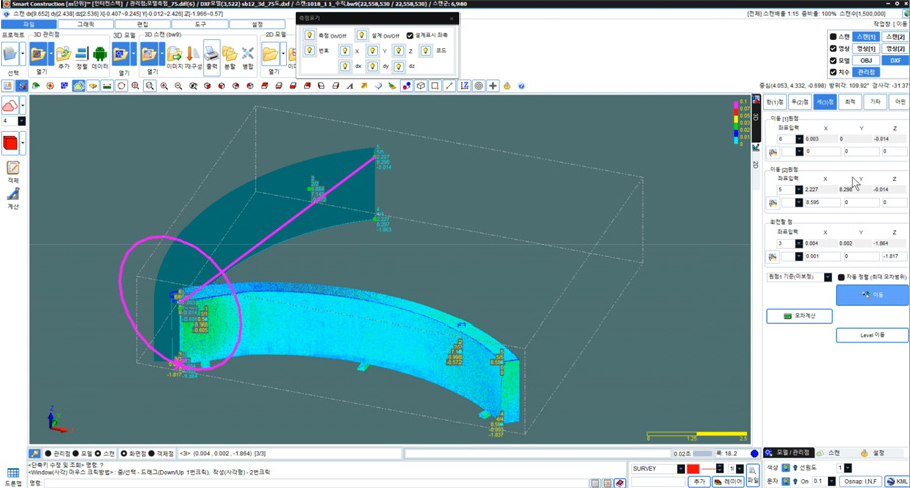
Task: Open the 설정 ribbon tab
Action: click(257, 24)
